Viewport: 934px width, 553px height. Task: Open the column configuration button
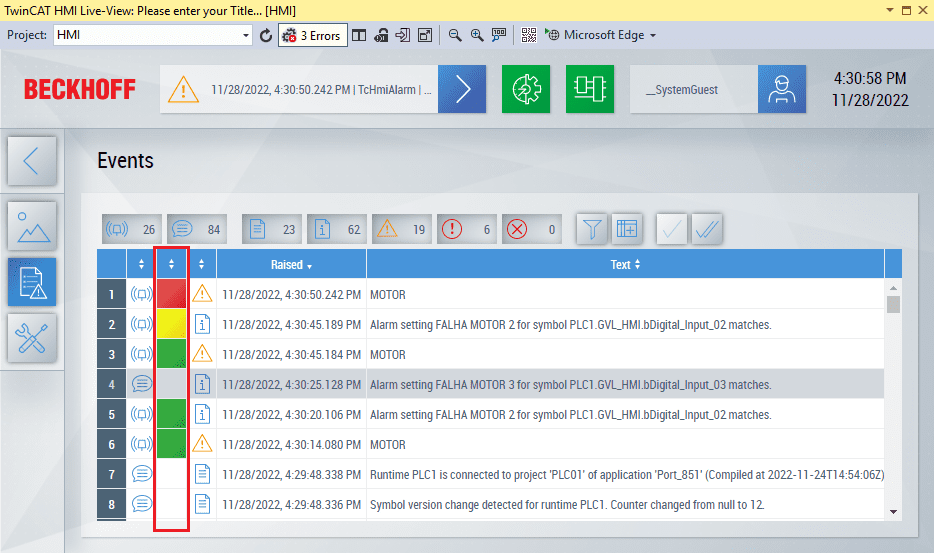627,229
